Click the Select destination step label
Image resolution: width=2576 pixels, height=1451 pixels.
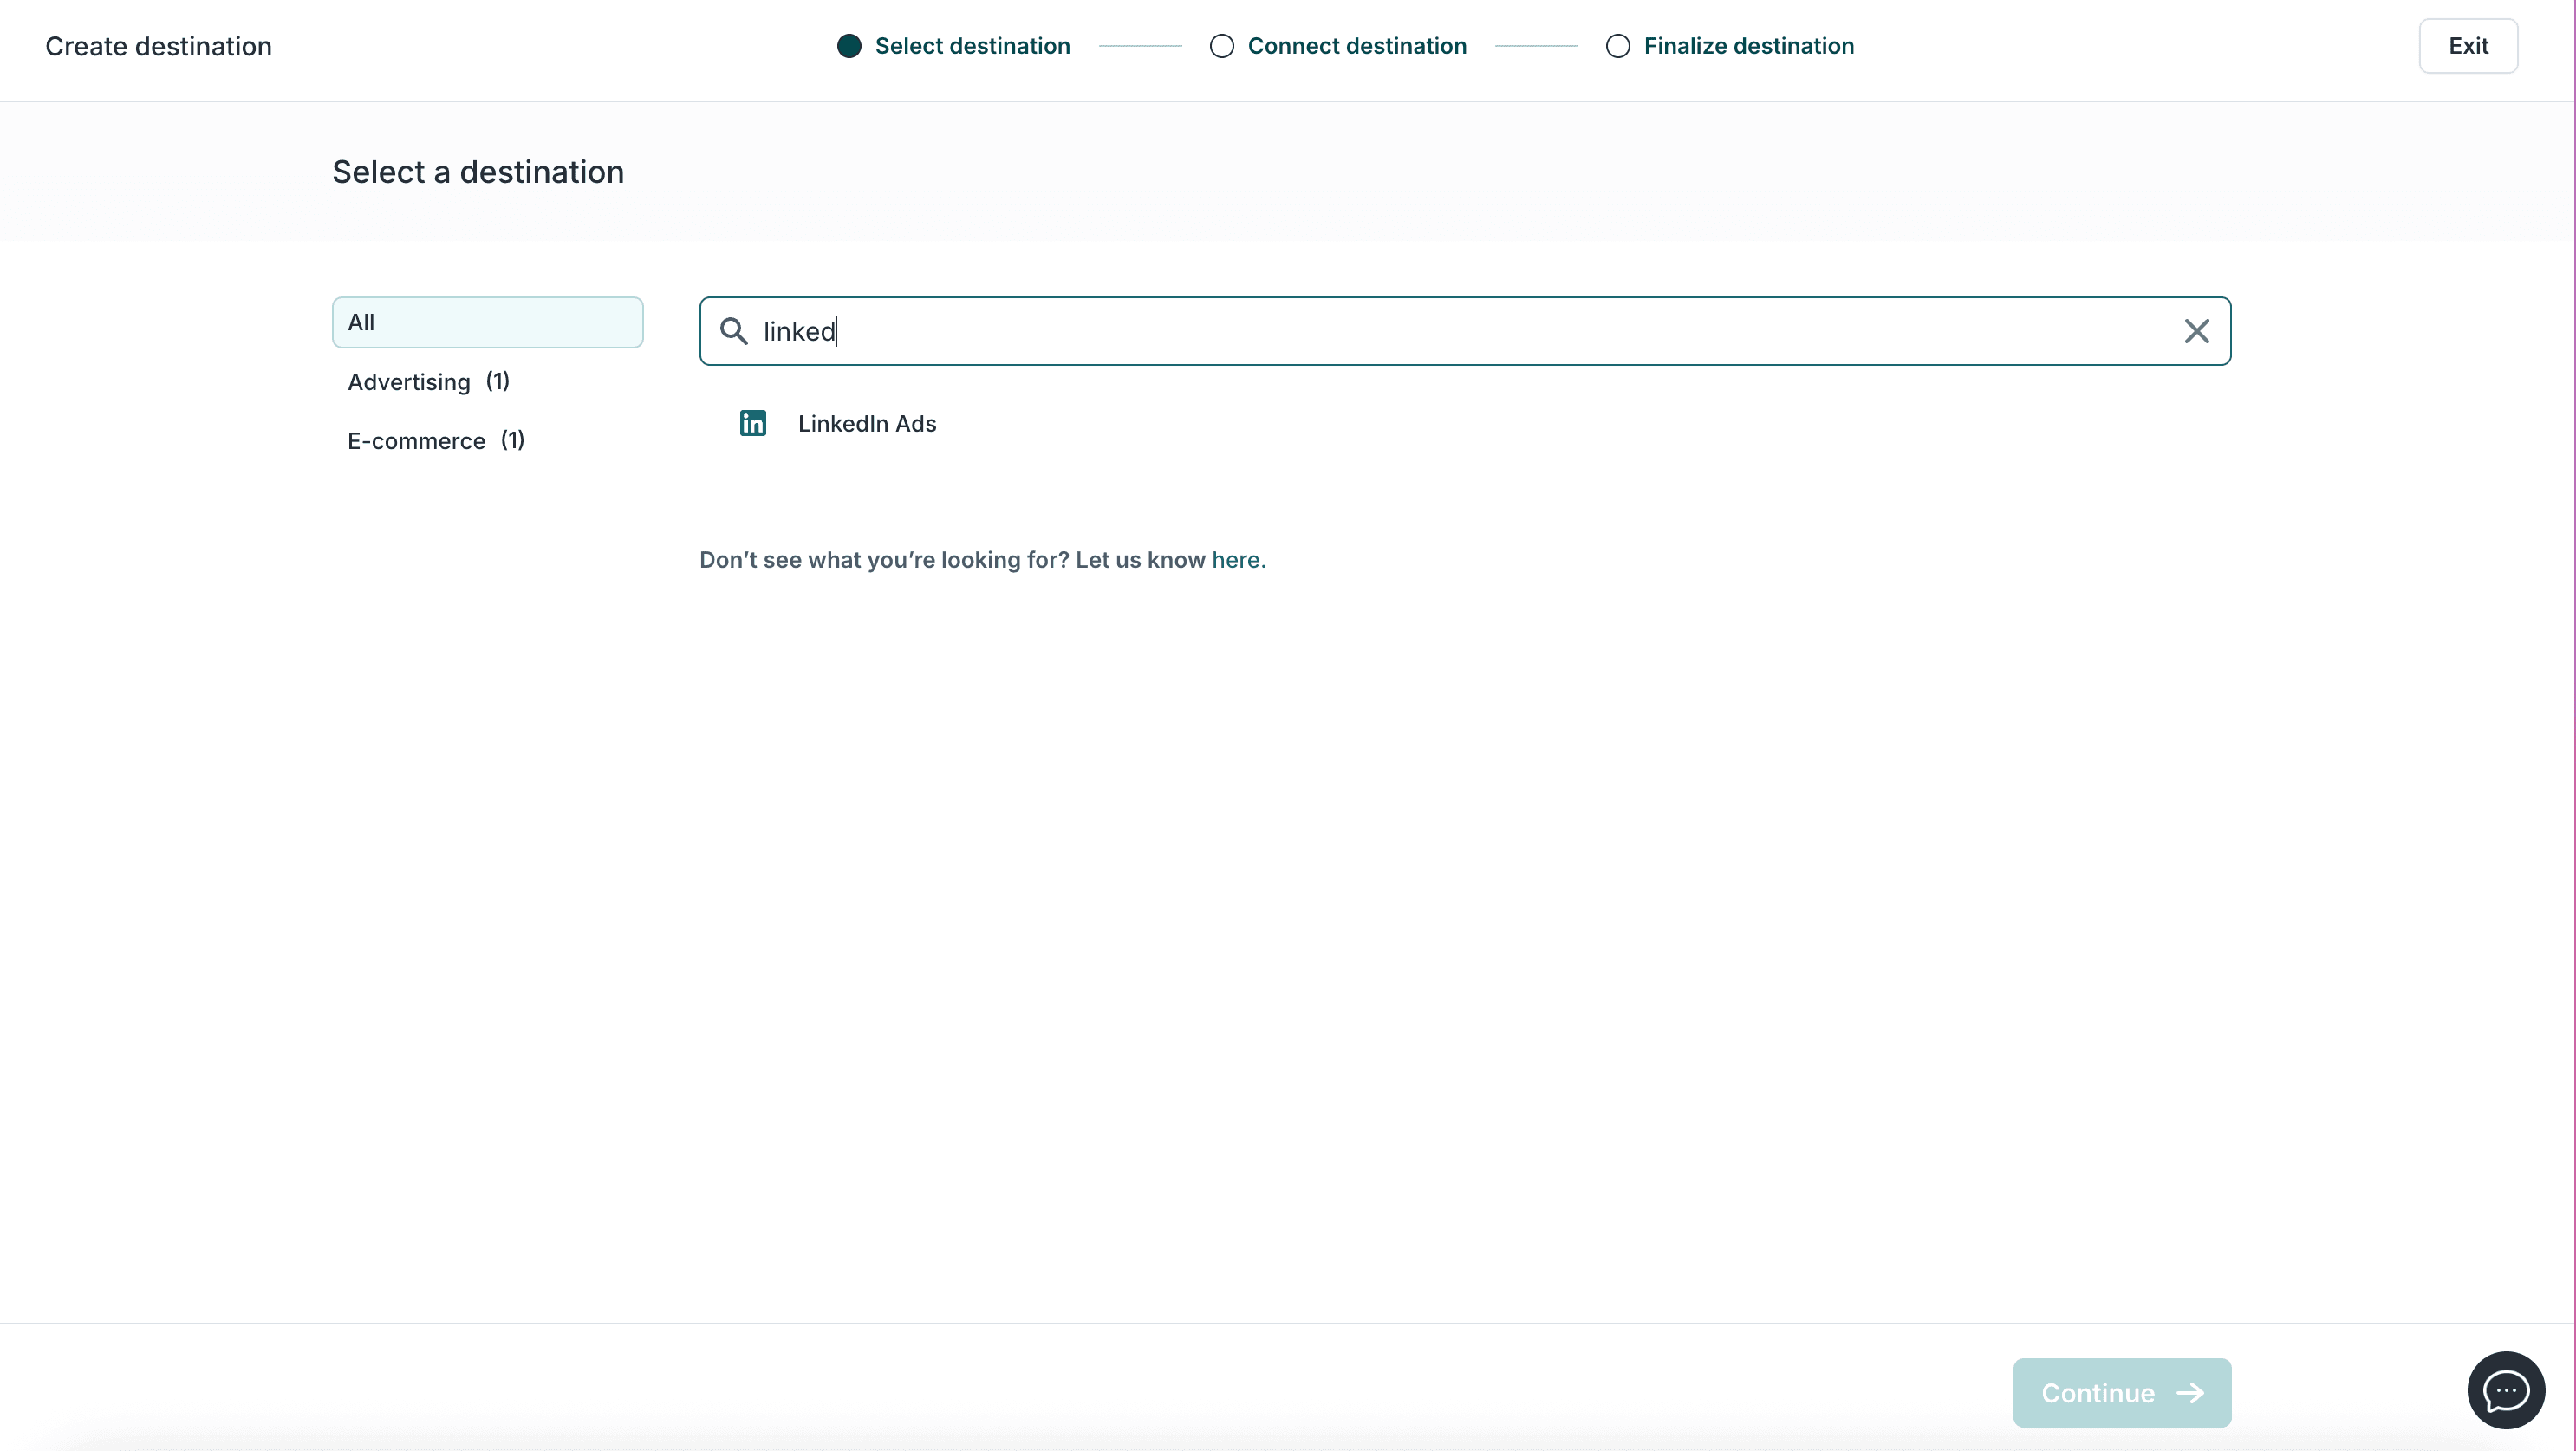(x=972, y=45)
